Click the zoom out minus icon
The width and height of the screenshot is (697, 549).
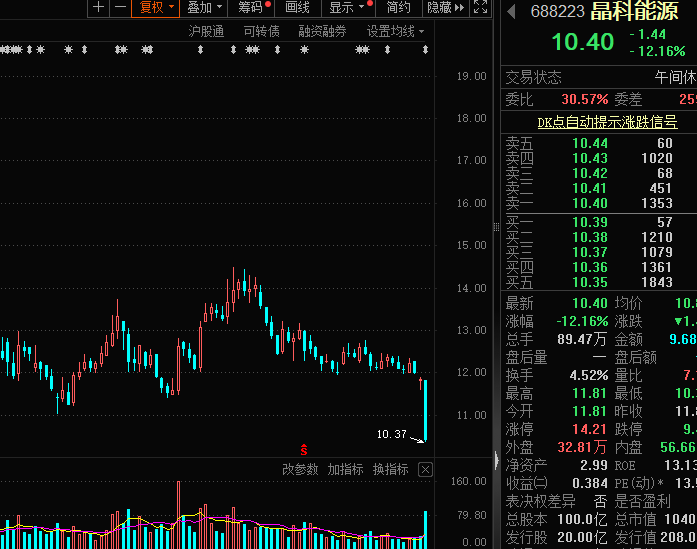[120, 8]
